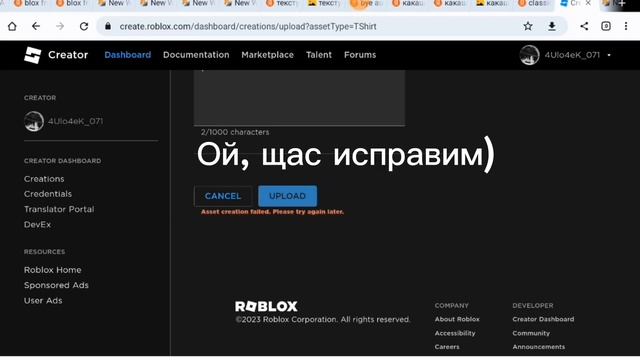Share this page with share icon
The height and width of the screenshot is (360, 640).
584,26
